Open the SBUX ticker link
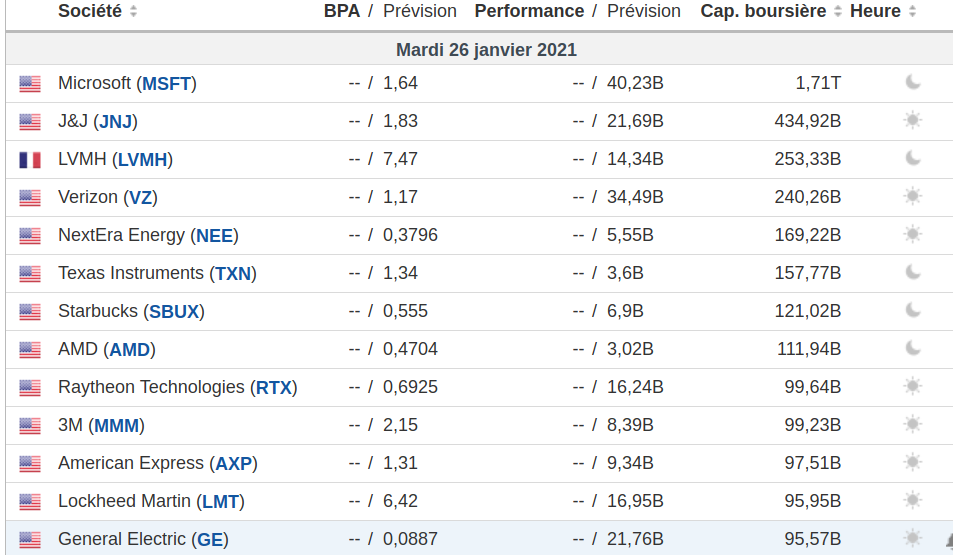This screenshot has width=953, height=555. (174, 312)
